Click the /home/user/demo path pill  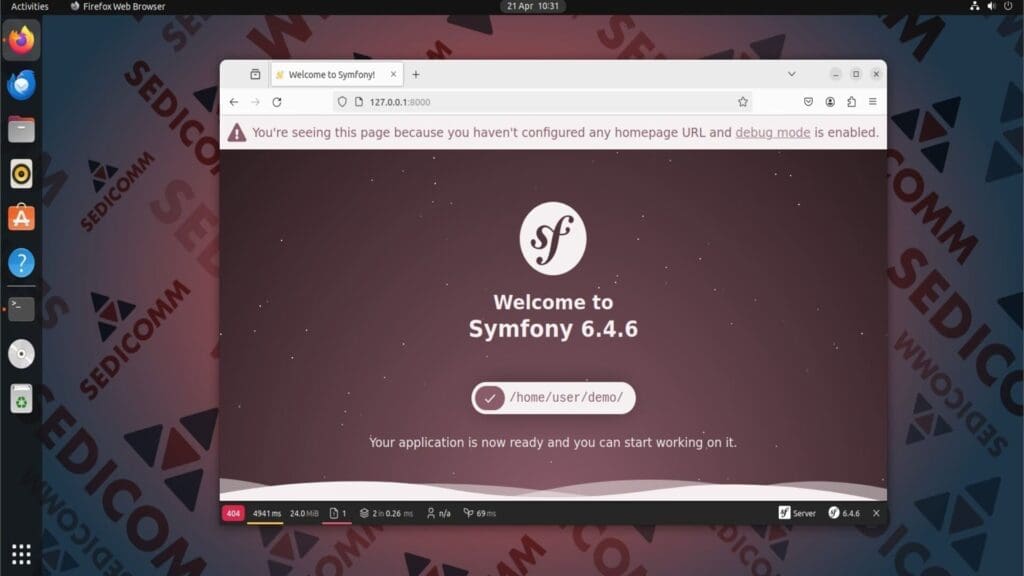coord(553,397)
